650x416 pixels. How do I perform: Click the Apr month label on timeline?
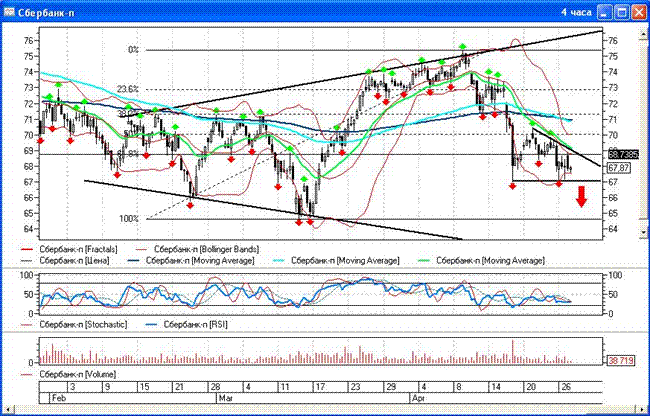[x=418, y=398]
